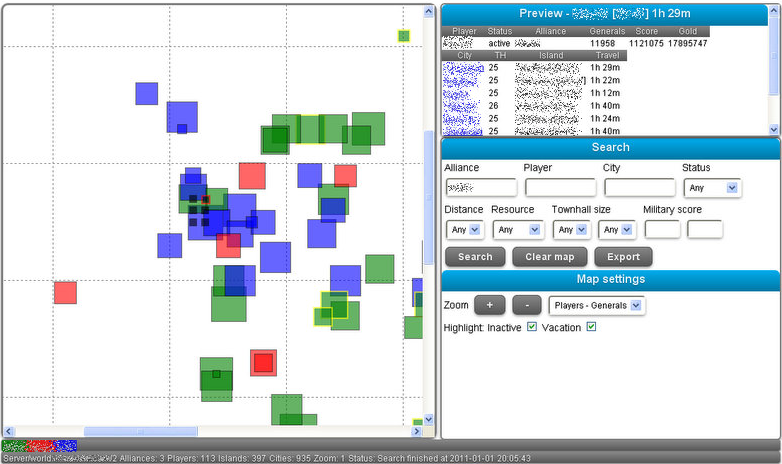Click the map's horizontal scroll left arrow
This screenshot has height=464, width=782.
pyautogui.click(x=8, y=431)
